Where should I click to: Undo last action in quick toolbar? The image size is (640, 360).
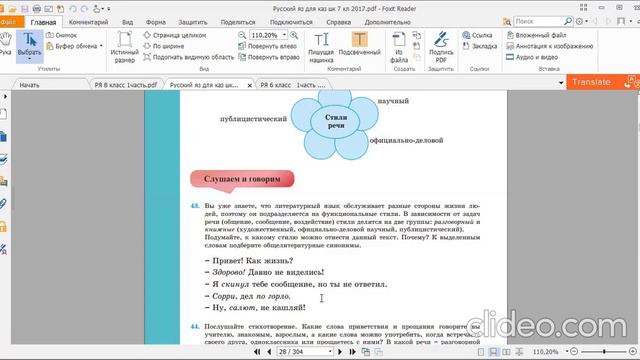73,9
